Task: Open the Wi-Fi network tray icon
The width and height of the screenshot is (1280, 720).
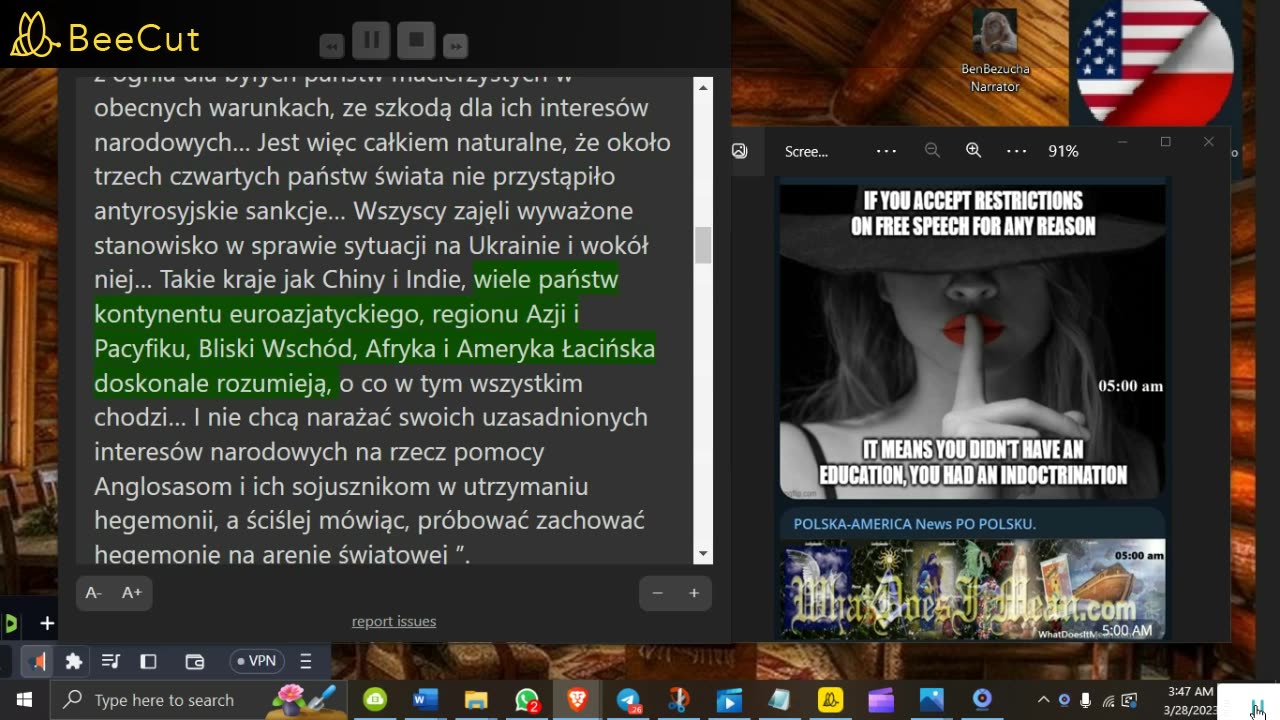Action: (x=1108, y=700)
